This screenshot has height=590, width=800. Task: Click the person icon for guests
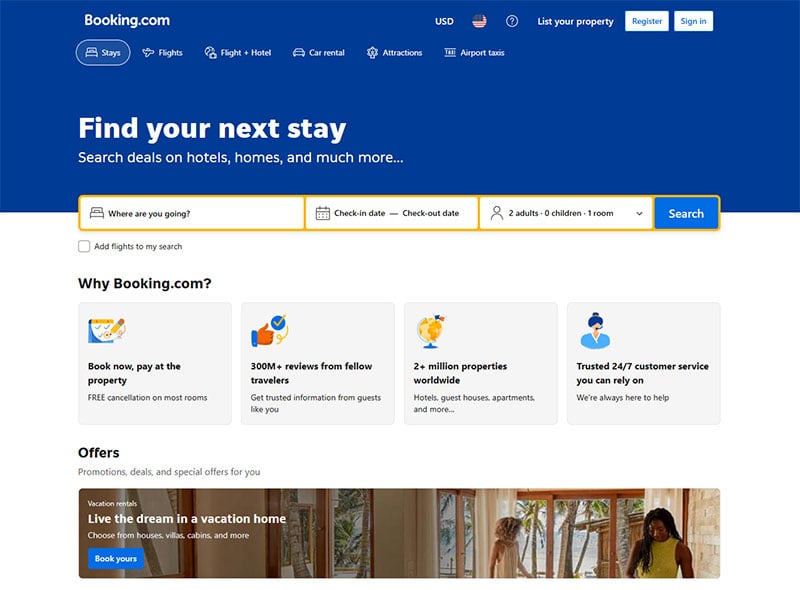pyautogui.click(x=497, y=213)
